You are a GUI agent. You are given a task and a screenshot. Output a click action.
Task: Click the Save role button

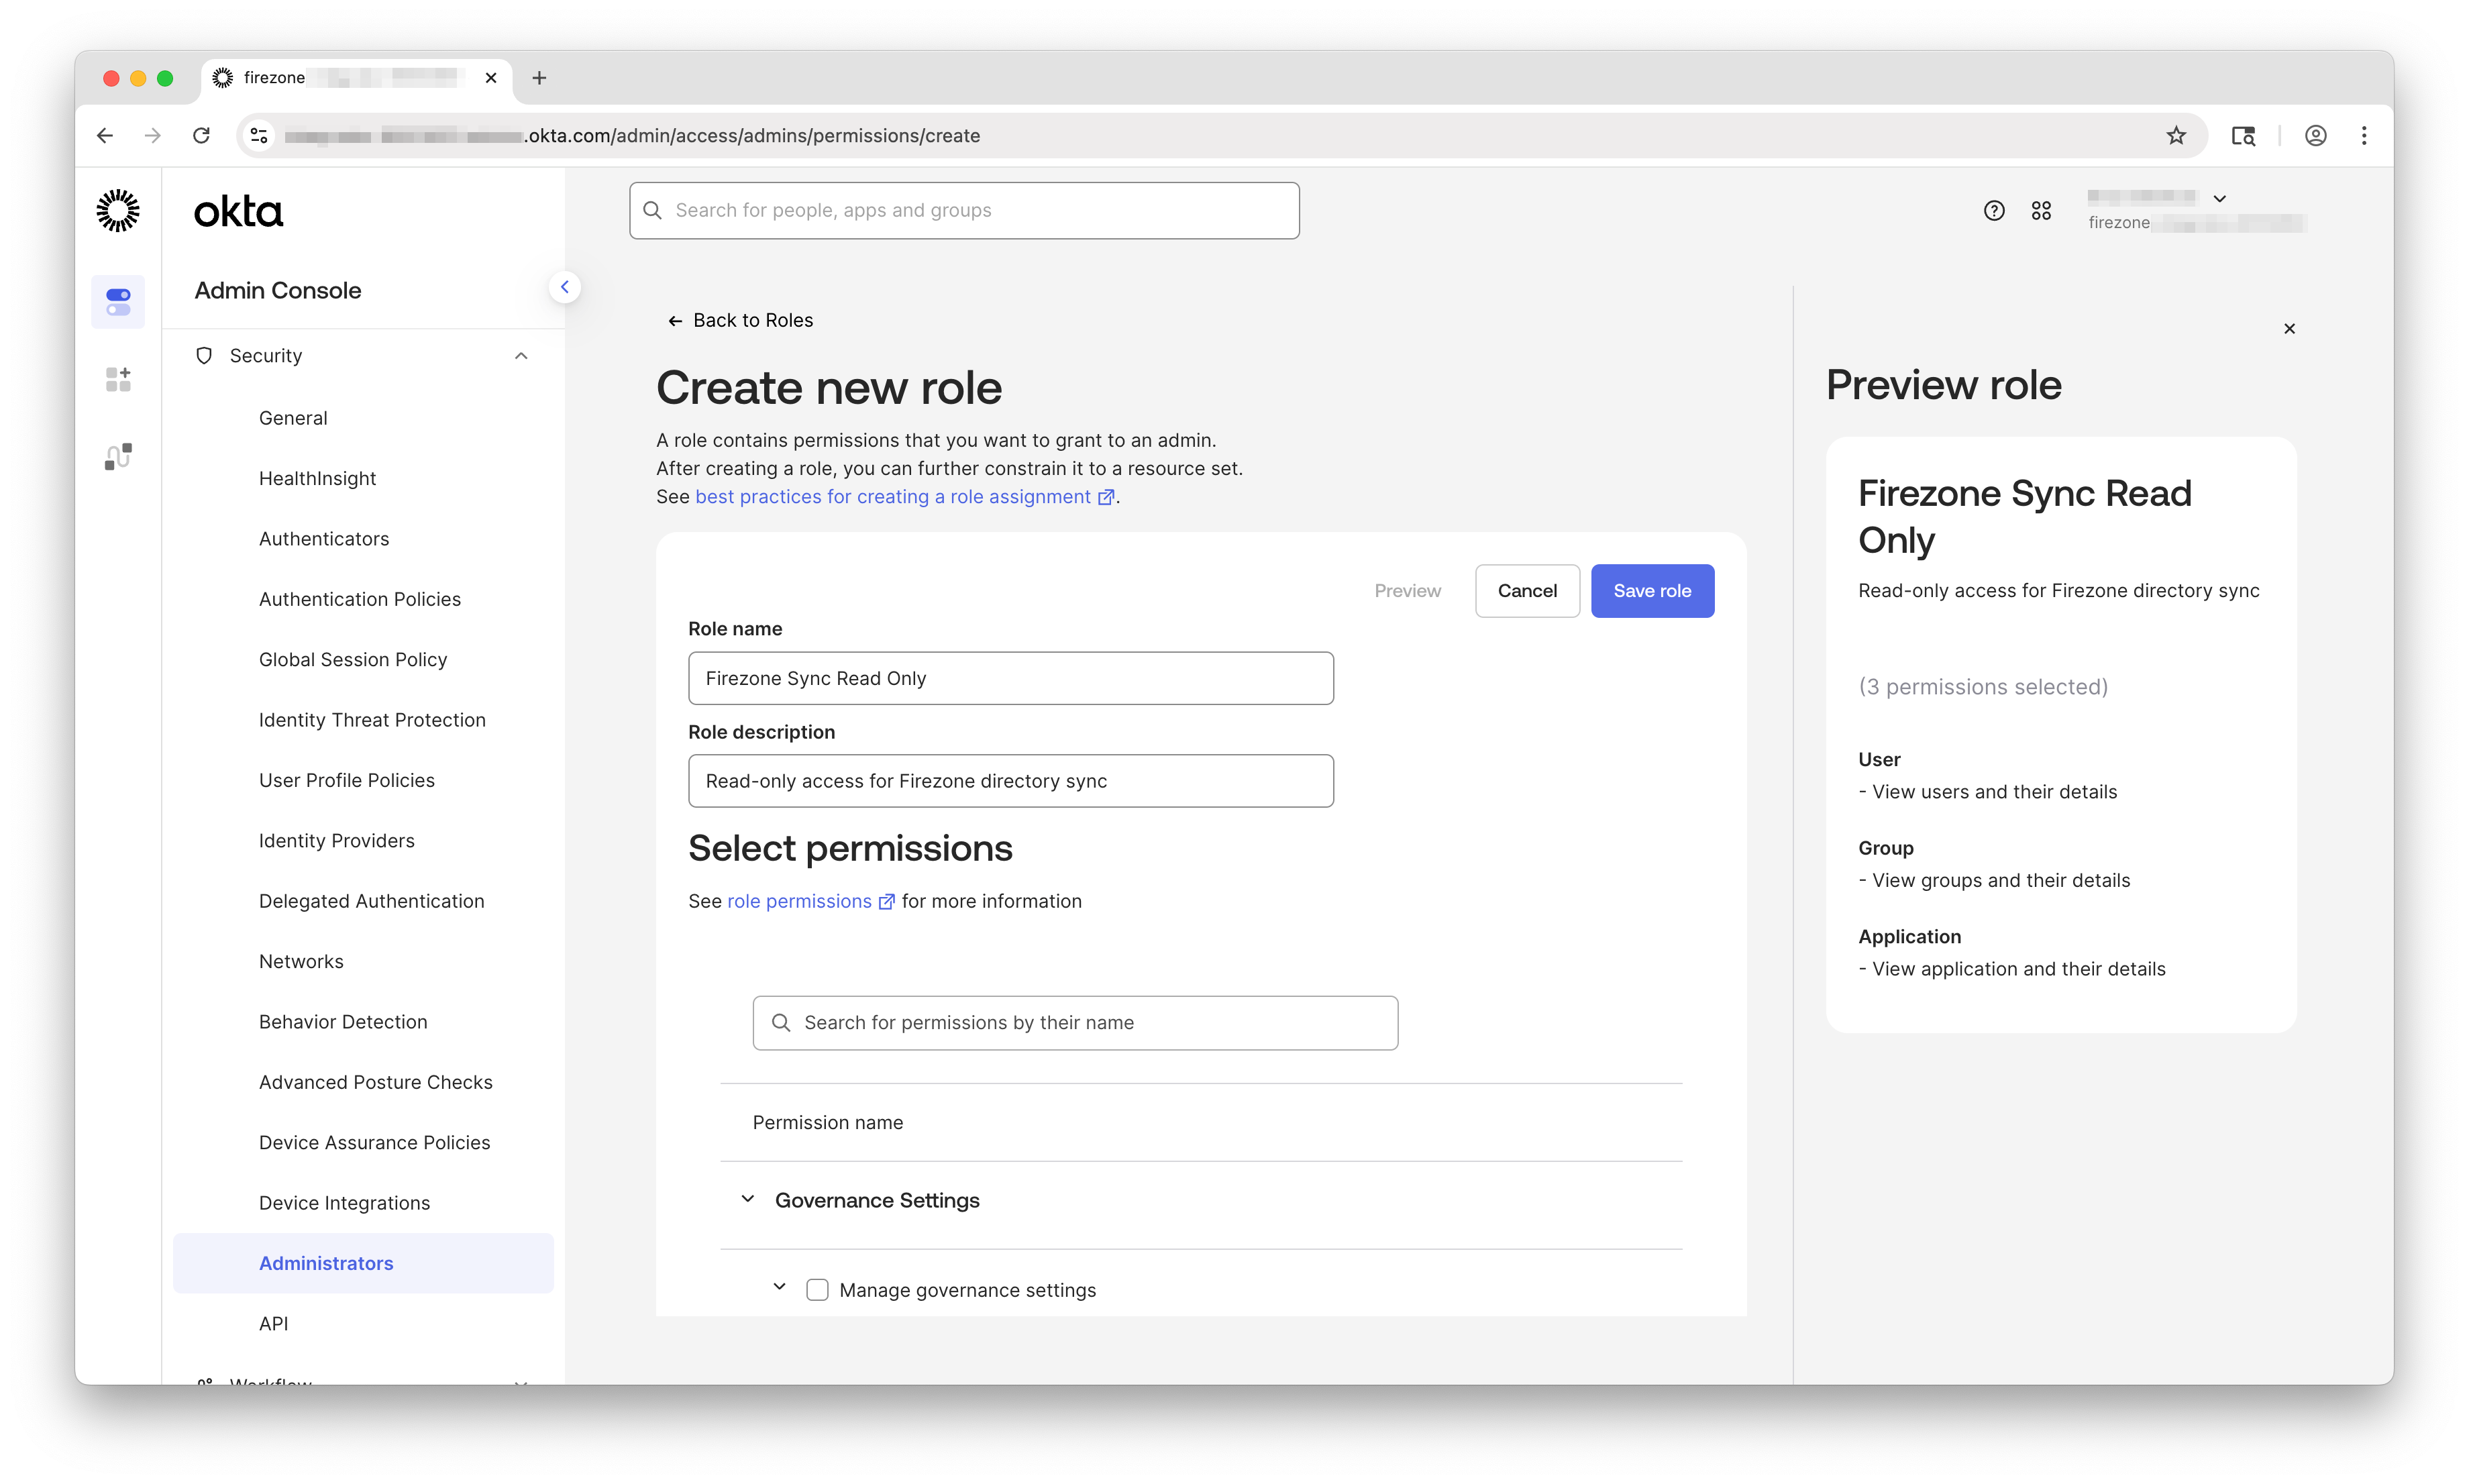click(x=1652, y=591)
